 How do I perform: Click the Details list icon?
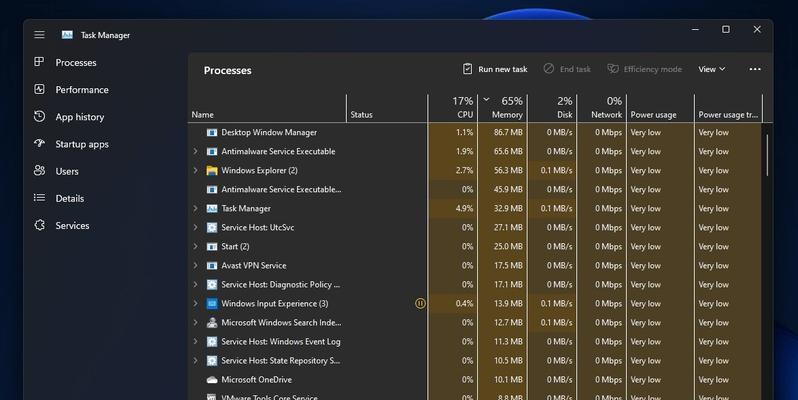(x=39, y=197)
